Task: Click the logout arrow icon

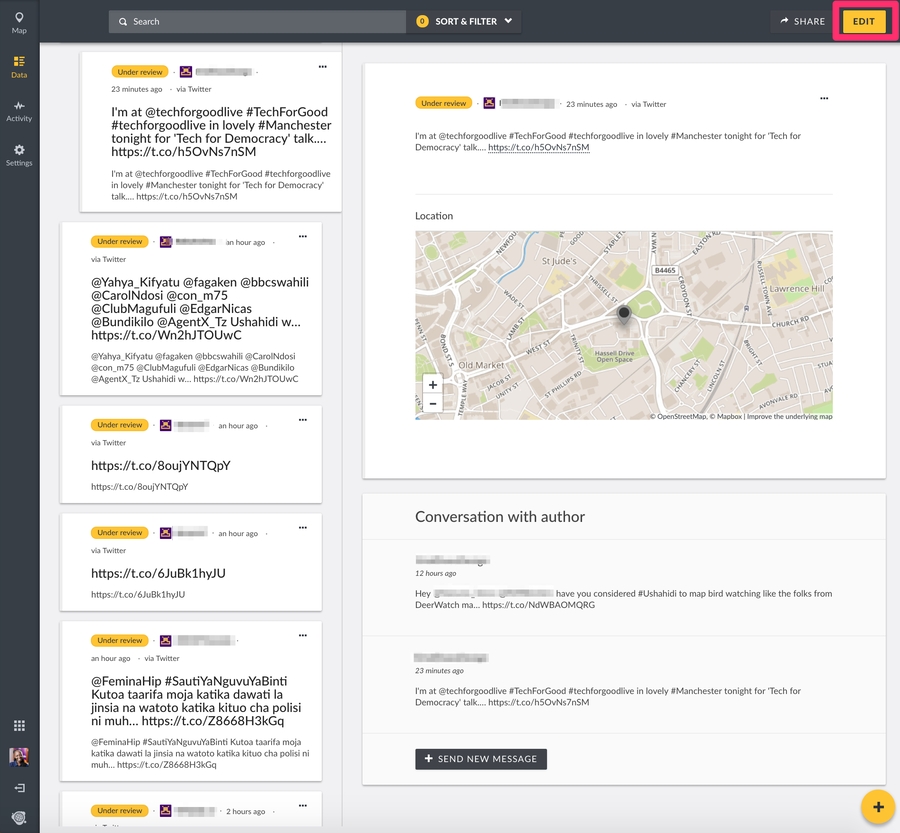Action: (x=19, y=788)
